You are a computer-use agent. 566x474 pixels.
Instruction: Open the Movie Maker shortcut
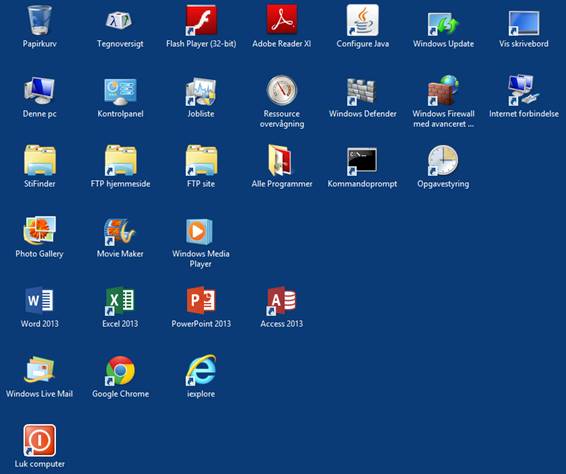pos(120,231)
